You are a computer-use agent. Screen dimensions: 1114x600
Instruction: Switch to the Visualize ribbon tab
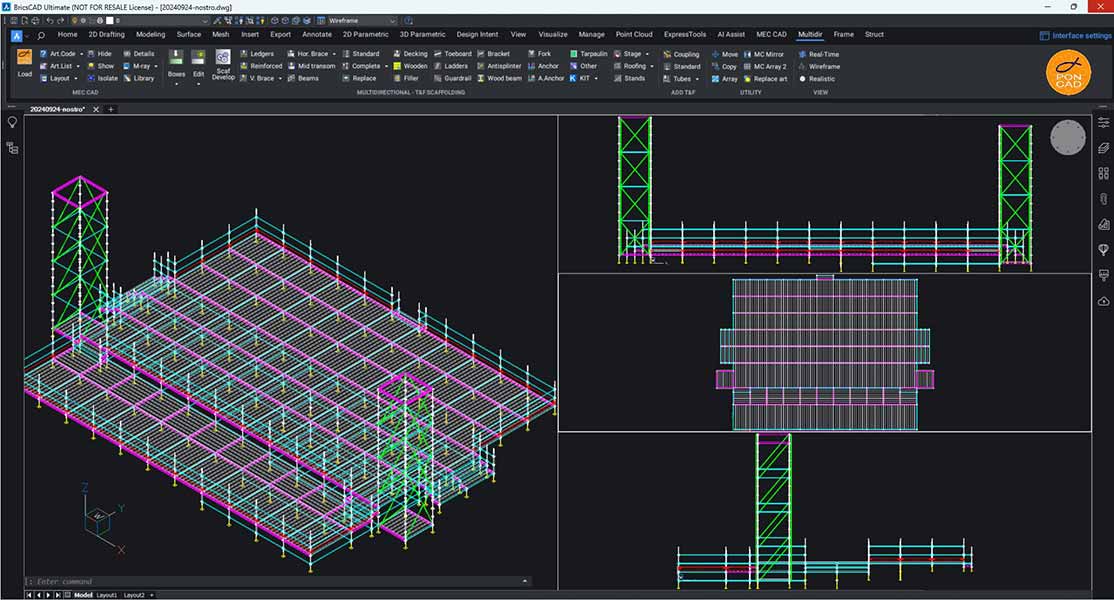click(x=552, y=33)
